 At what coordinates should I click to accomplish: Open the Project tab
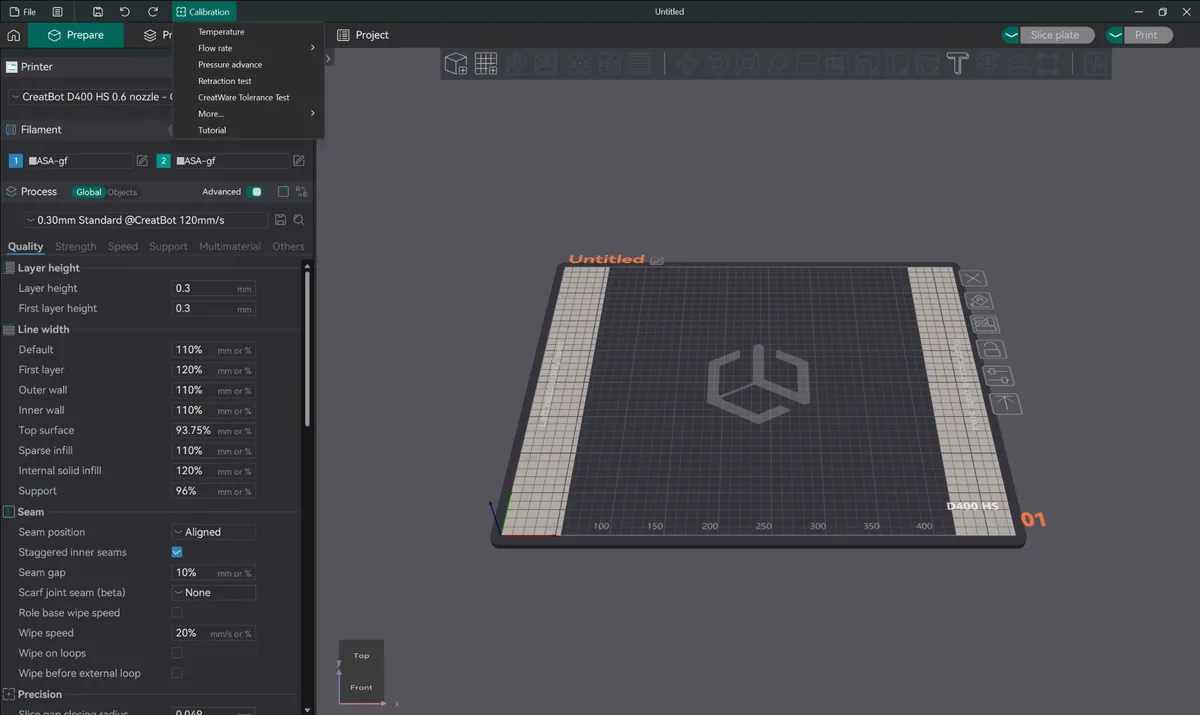[x=363, y=35]
